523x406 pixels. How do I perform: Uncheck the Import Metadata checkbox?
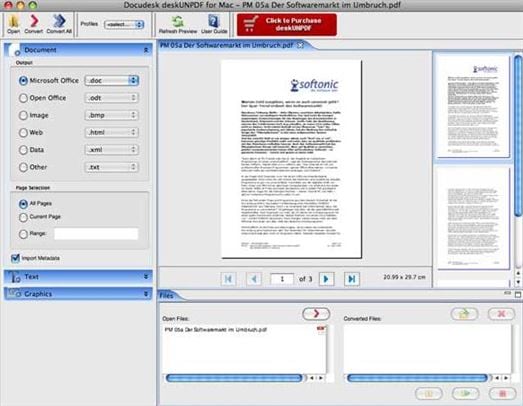(x=15, y=258)
